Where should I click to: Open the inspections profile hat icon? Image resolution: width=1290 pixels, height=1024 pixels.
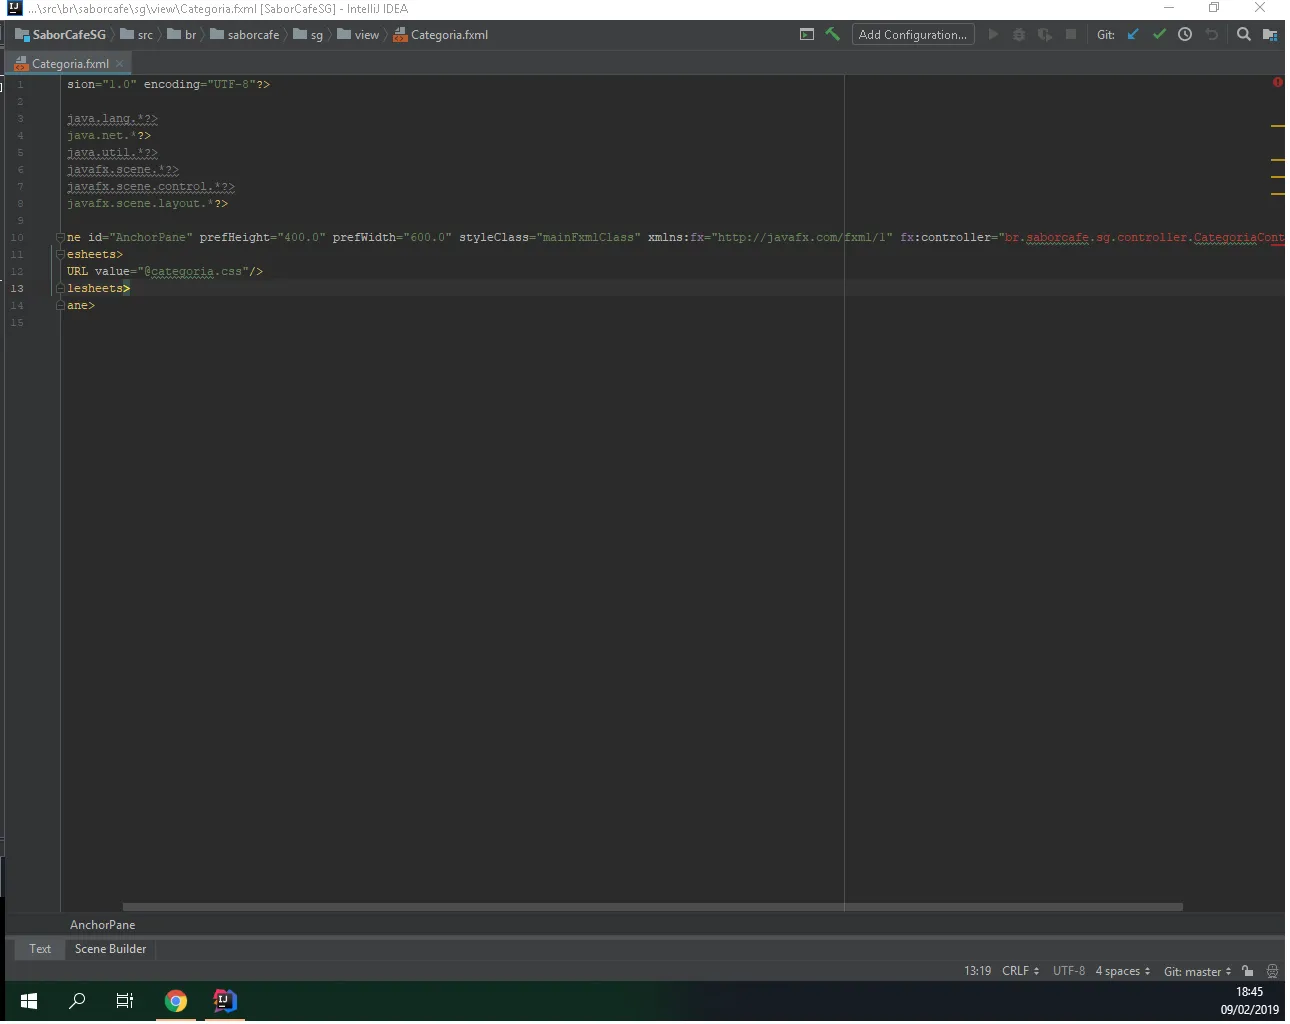[1272, 971]
